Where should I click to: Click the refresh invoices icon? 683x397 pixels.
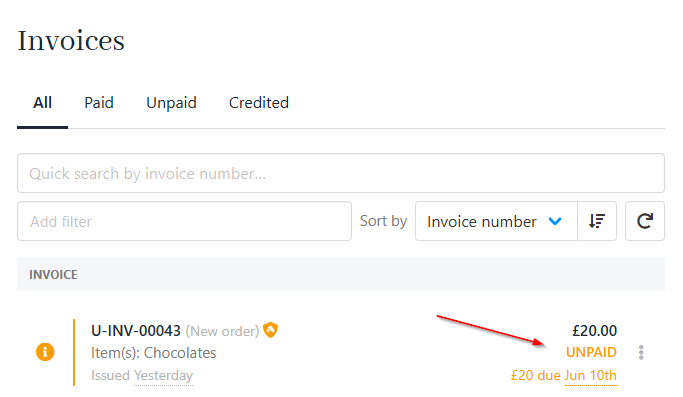[645, 221]
